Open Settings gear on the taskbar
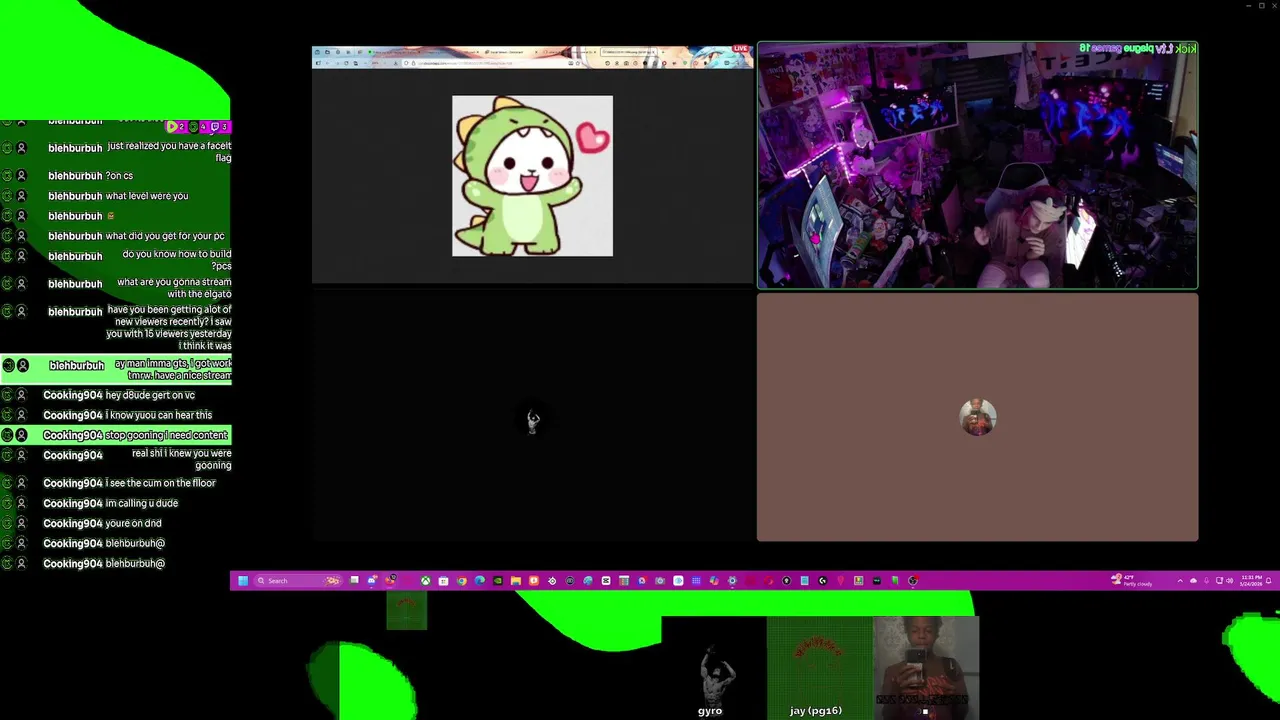1280x720 pixels. point(732,580)
